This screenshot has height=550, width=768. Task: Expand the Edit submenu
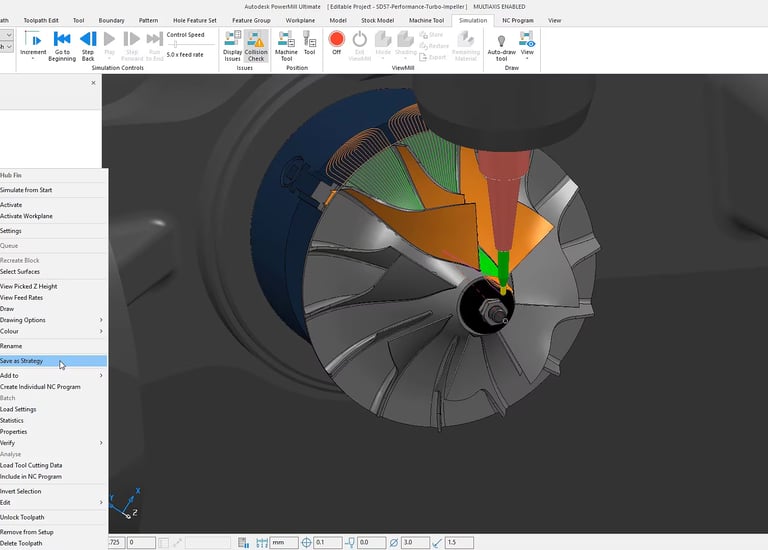pos(53,502)
